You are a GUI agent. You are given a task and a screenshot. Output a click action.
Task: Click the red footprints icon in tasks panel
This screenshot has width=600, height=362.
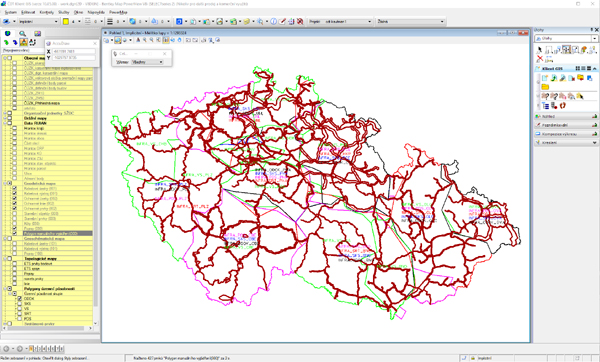pyautogui.click(x=562, y=105)
